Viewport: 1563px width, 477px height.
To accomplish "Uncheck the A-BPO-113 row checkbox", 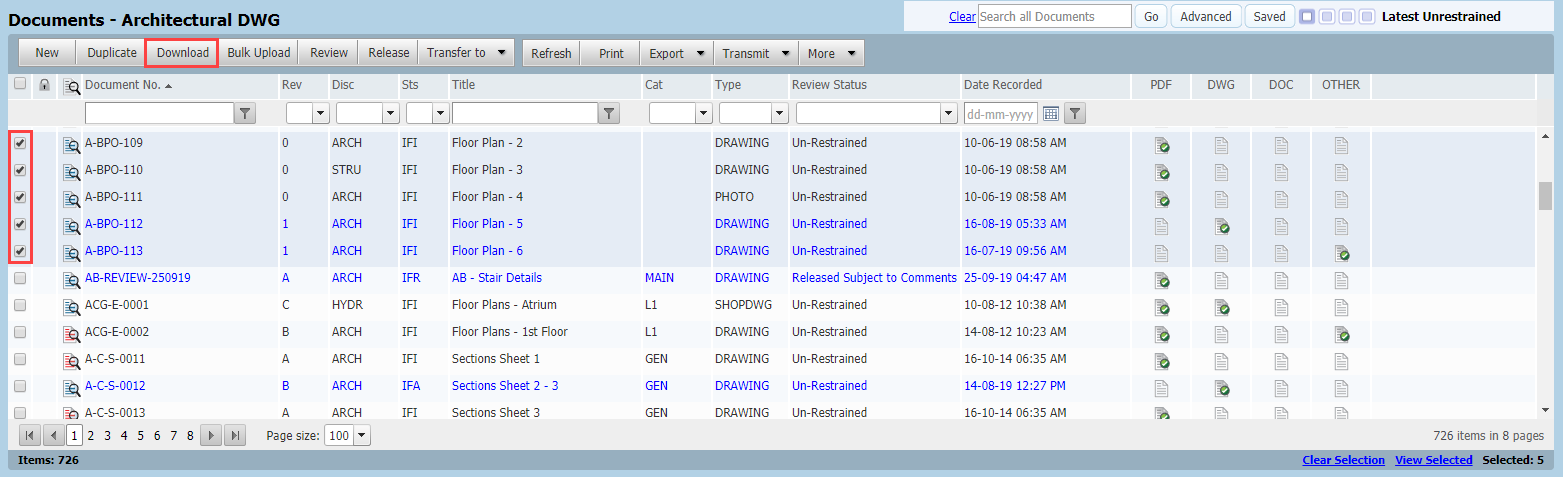I will (20, 251).
